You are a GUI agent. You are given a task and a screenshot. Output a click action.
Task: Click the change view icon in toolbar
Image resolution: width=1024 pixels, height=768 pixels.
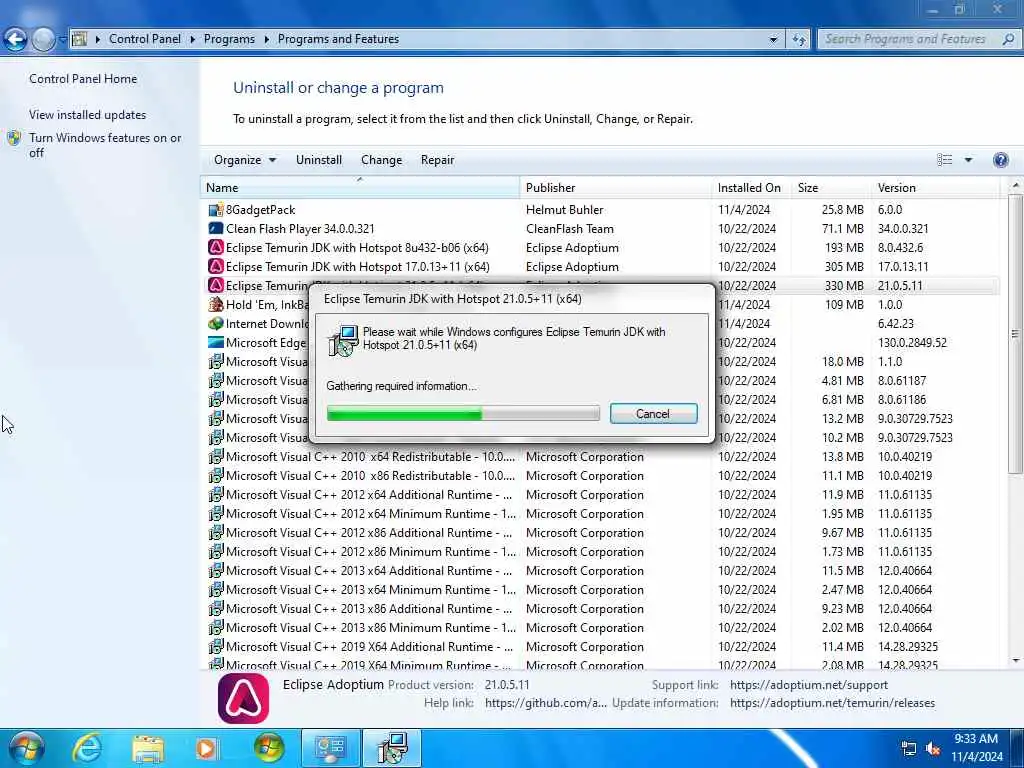click(944, 160)
